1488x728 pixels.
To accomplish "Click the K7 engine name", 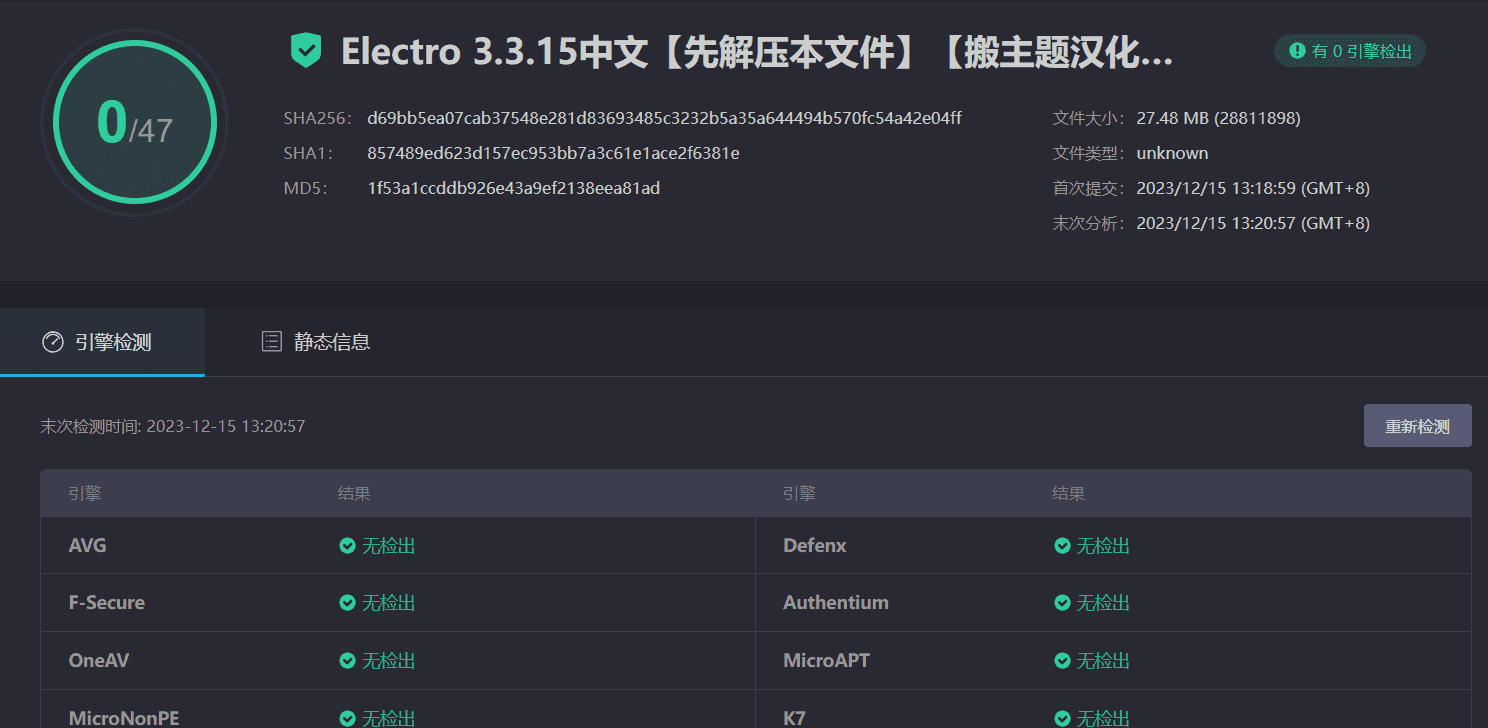I will tap(794, 718).
